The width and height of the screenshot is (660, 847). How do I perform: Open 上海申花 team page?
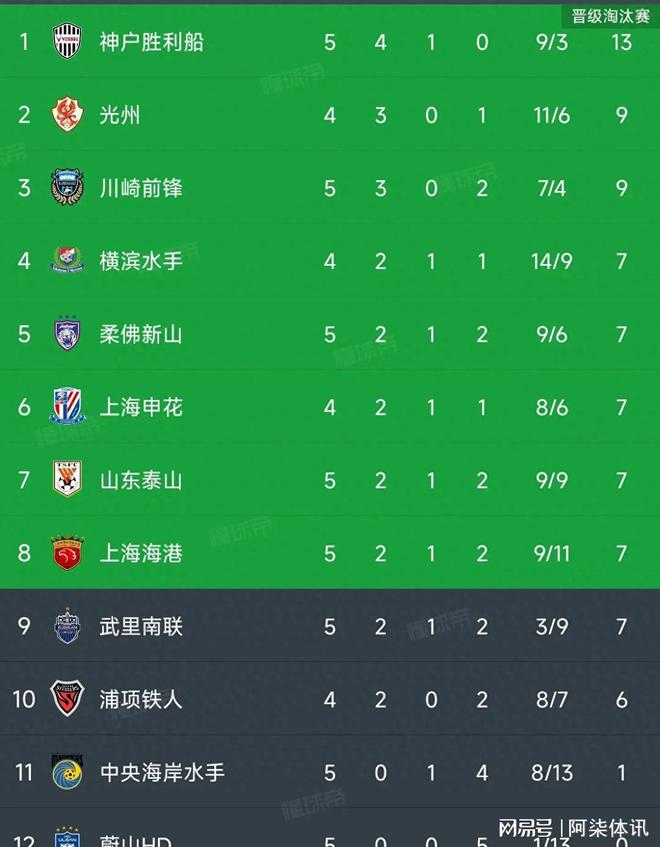(x=141, y=407)
